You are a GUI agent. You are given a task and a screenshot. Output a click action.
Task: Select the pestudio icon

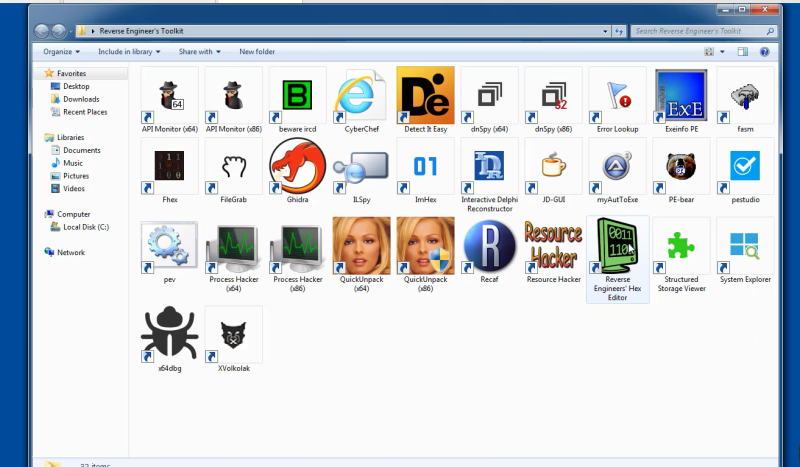pos(745,166)
